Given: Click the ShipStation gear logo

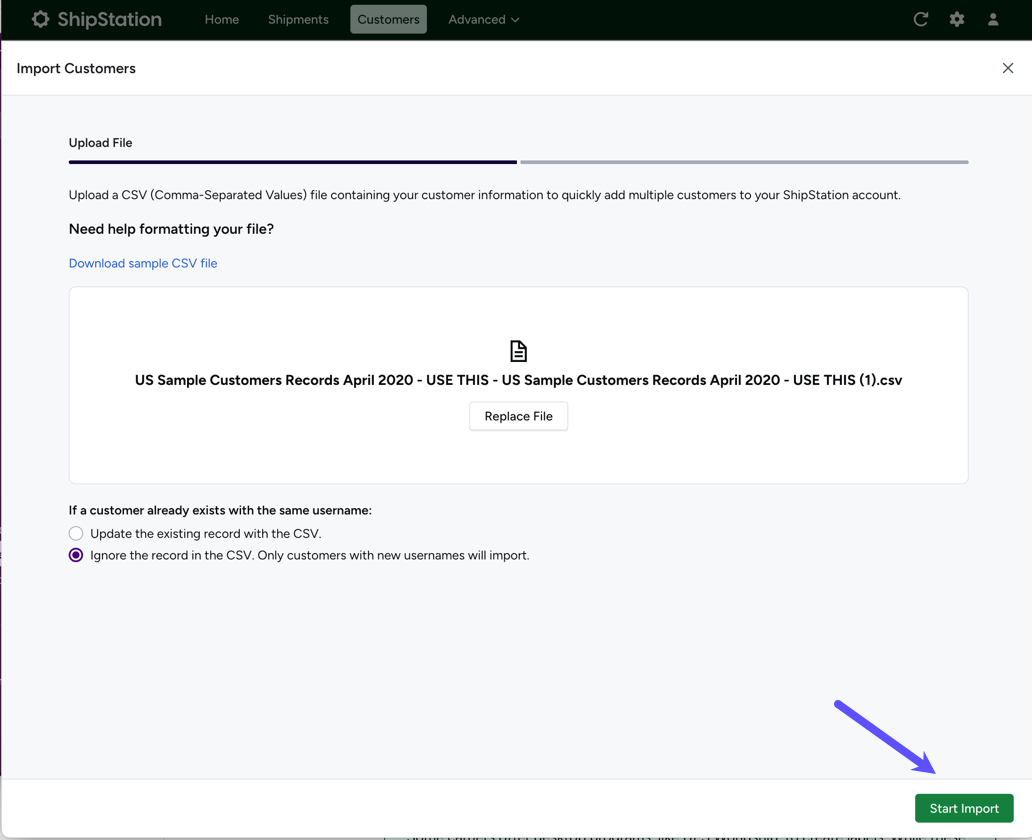Looking at the screenshot, I should pos(41,19).
